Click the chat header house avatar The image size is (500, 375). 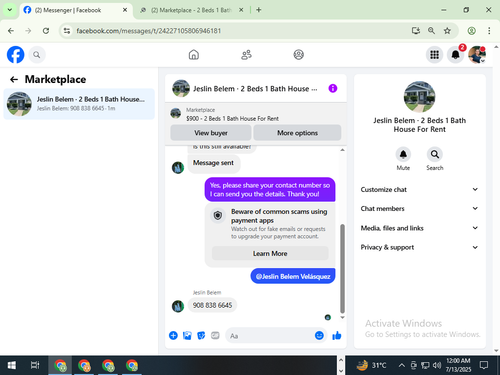[x=181, y=88]
